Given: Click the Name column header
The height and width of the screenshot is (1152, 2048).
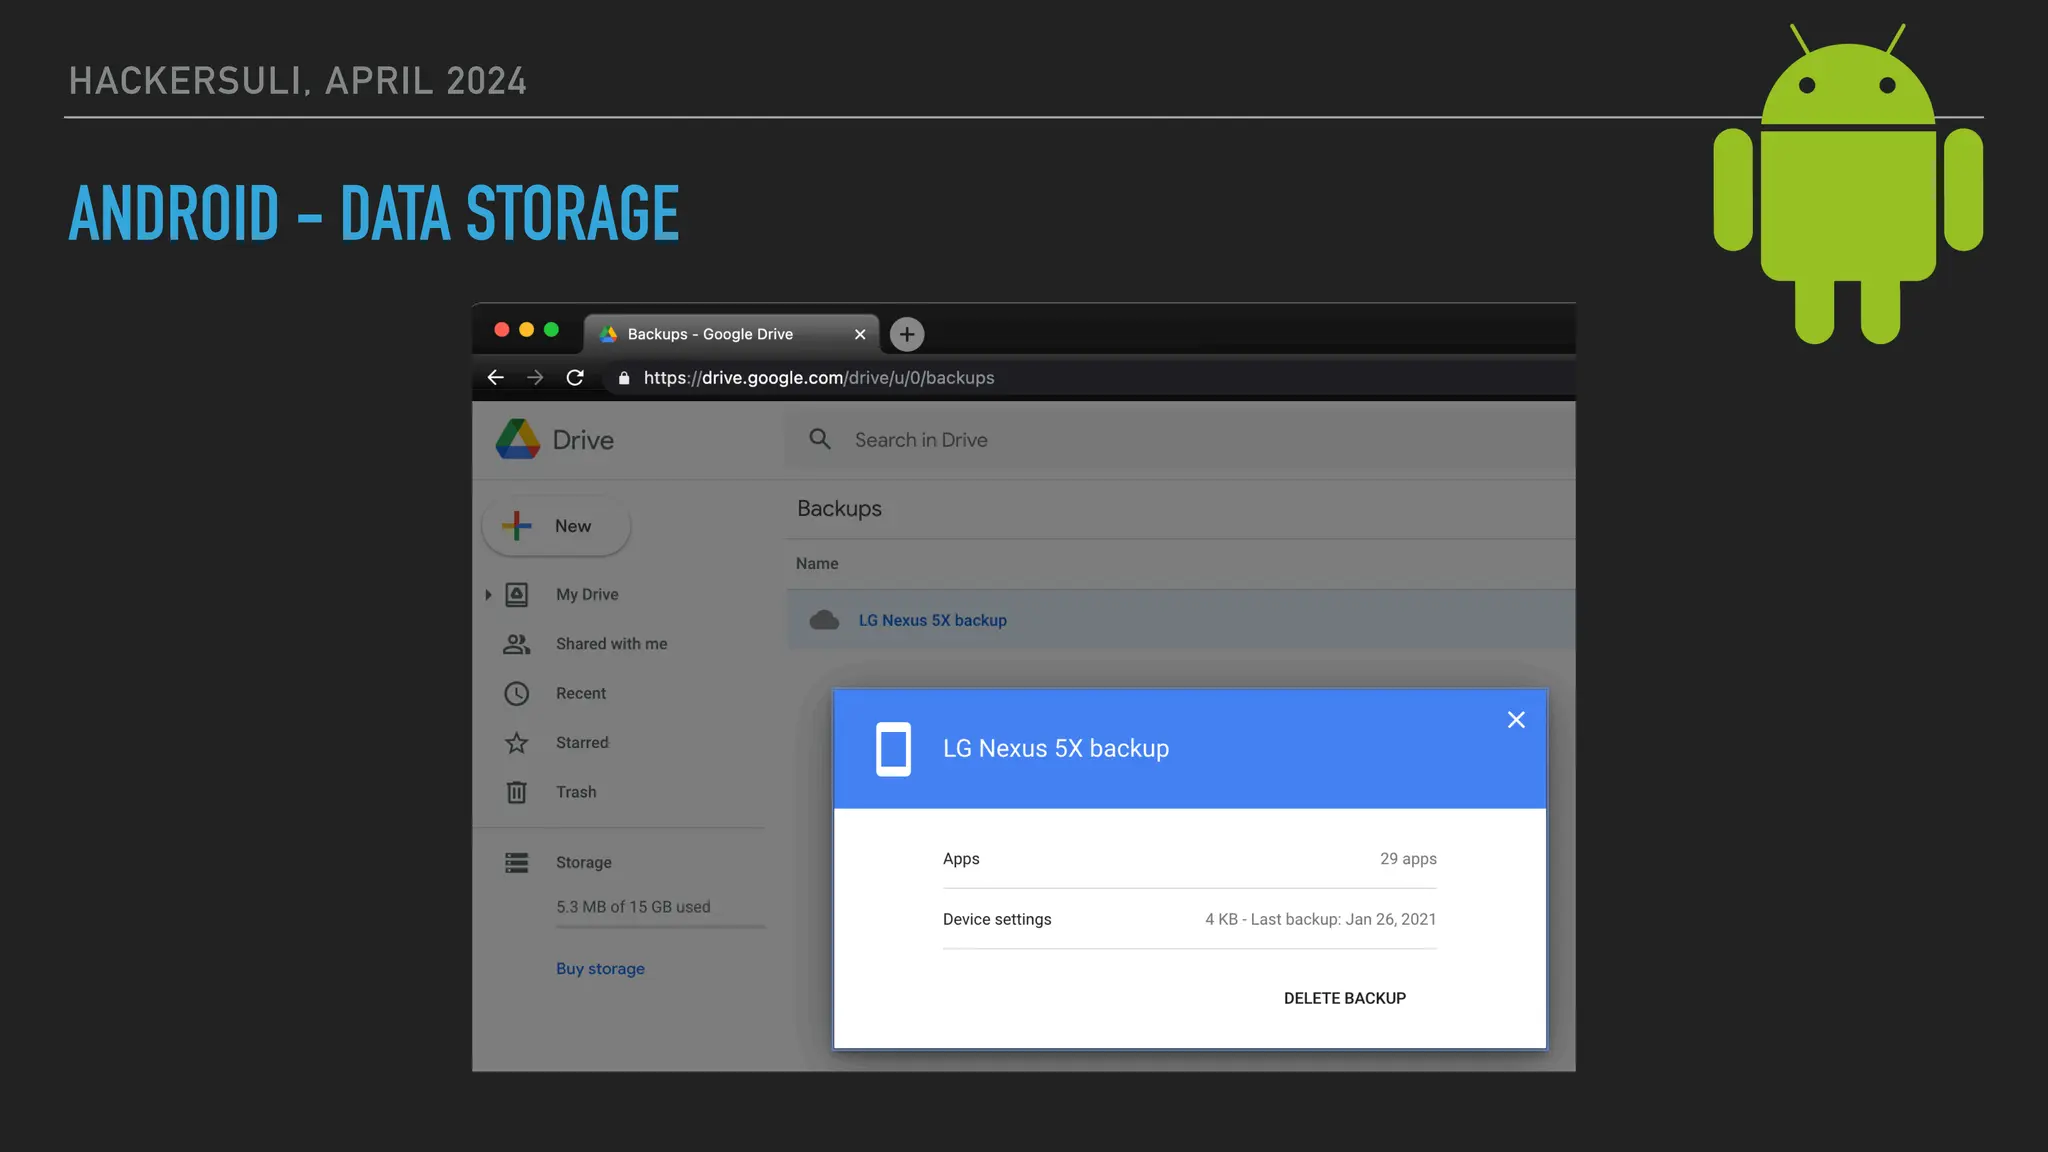Looking at the screenshot, I should click(817, 563).
